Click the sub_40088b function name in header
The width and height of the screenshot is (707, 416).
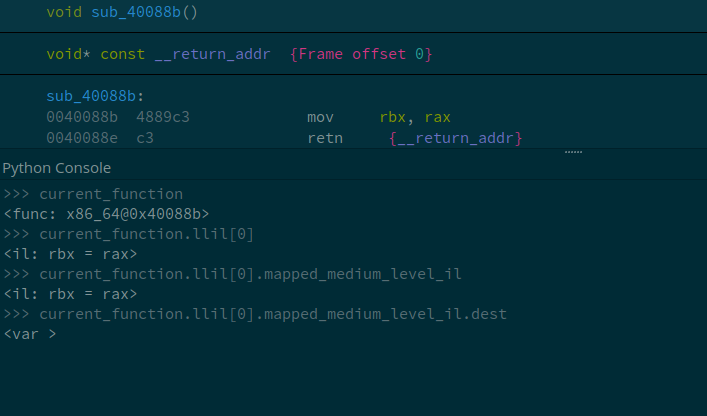136,12
